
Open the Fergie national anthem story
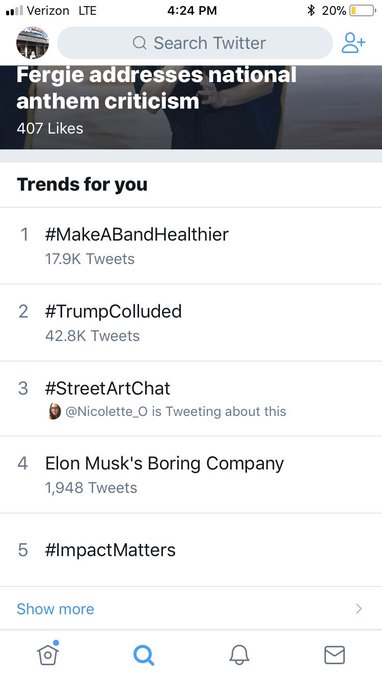coord(191,107)
